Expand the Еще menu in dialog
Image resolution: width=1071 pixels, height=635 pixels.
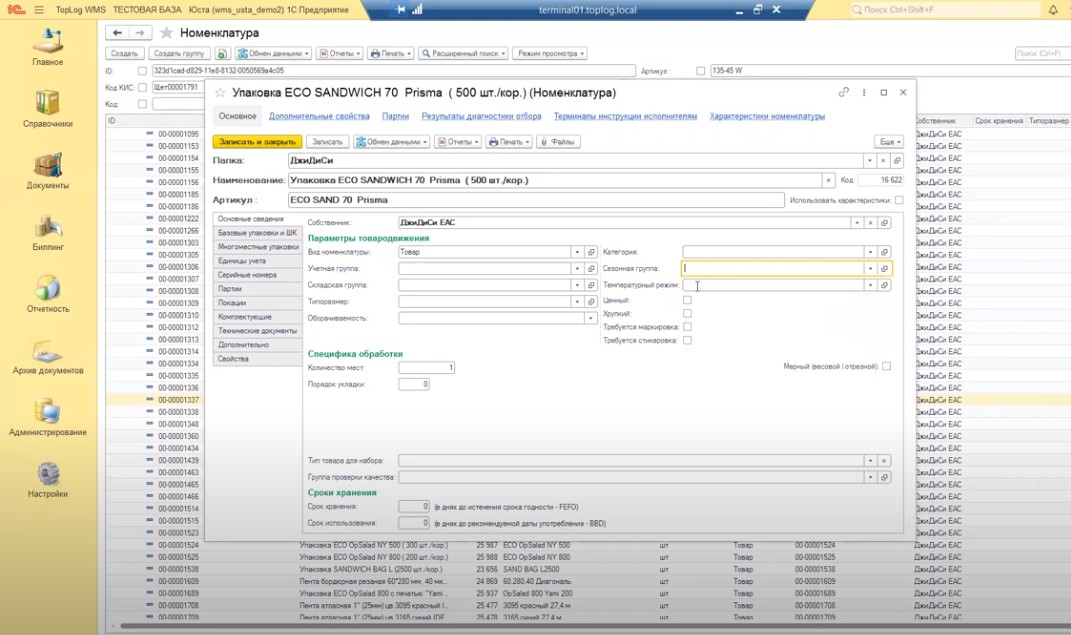(x=889, y=142)
